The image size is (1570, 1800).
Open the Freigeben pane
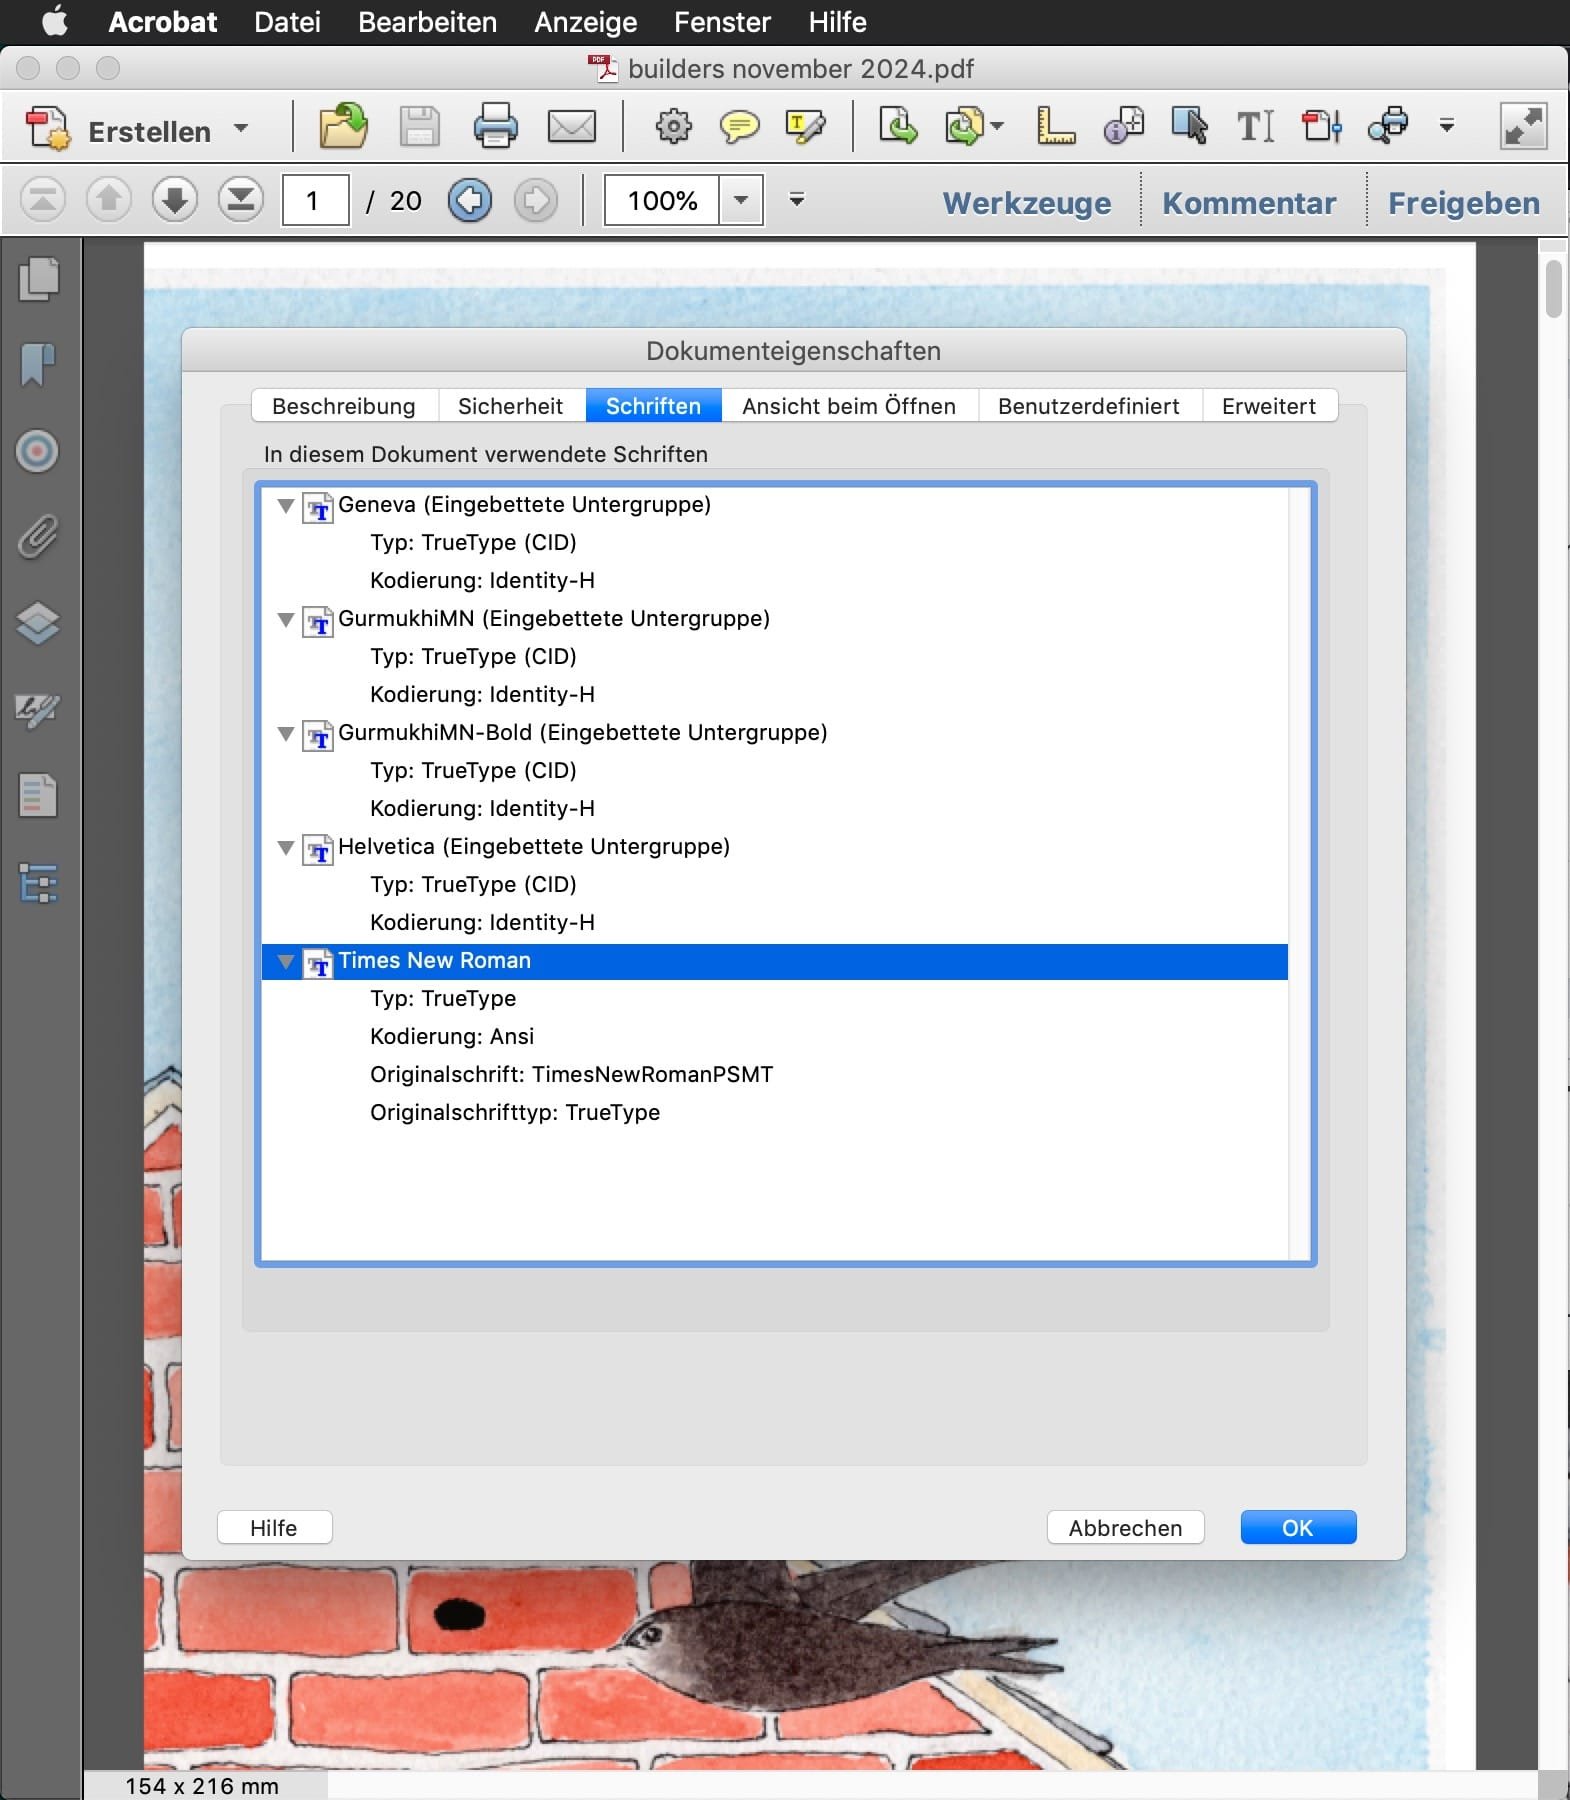click(1464, 203)
